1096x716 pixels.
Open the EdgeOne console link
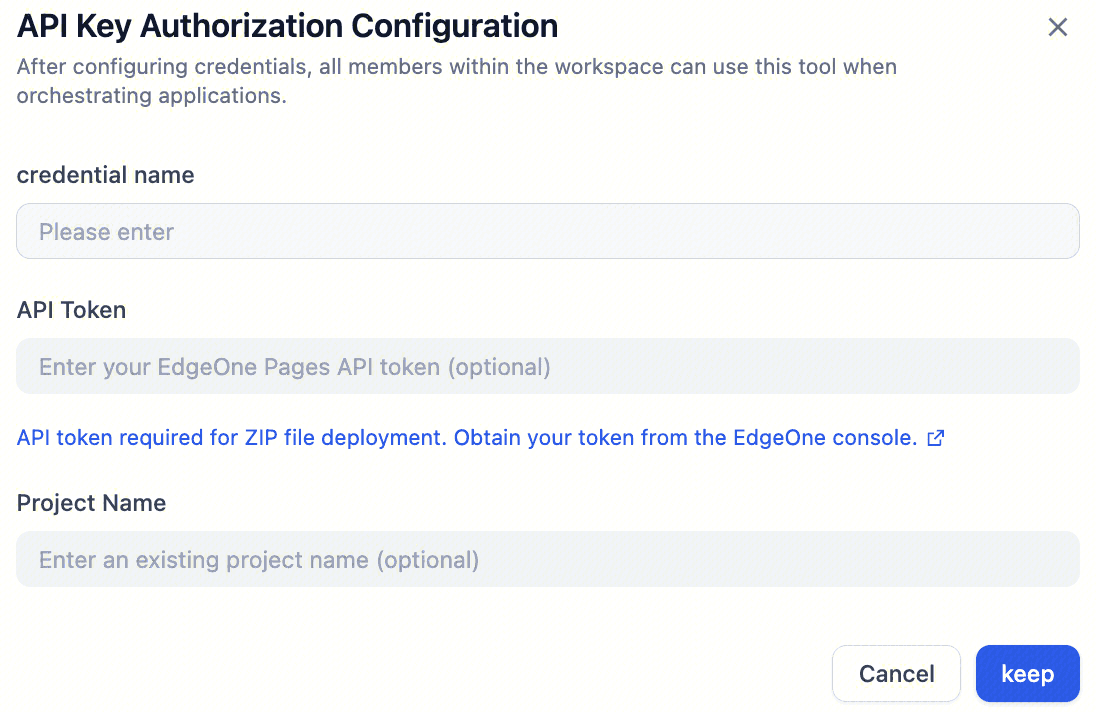pyautogui.click(x=855, y=438)
